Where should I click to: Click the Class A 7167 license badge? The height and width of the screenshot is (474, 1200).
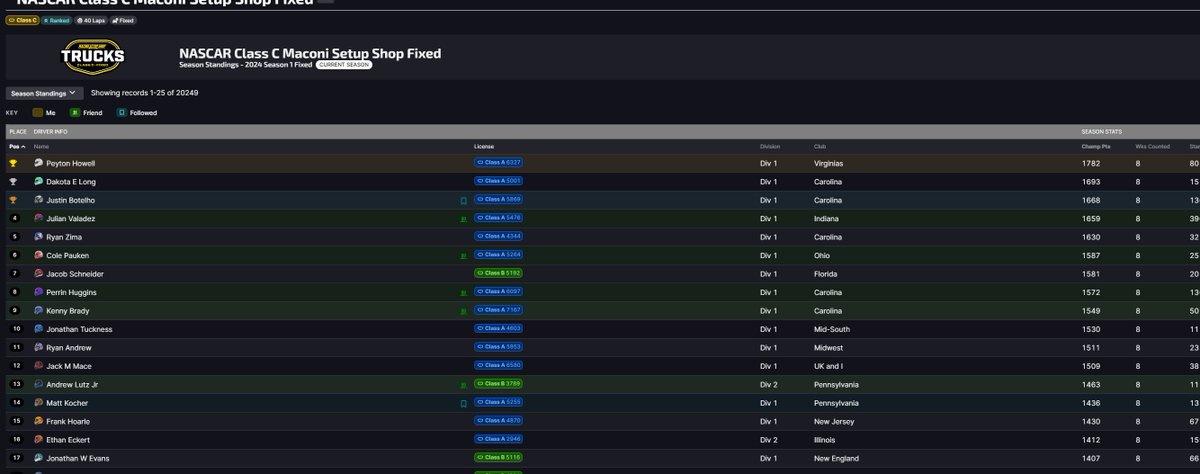[498, 310]
